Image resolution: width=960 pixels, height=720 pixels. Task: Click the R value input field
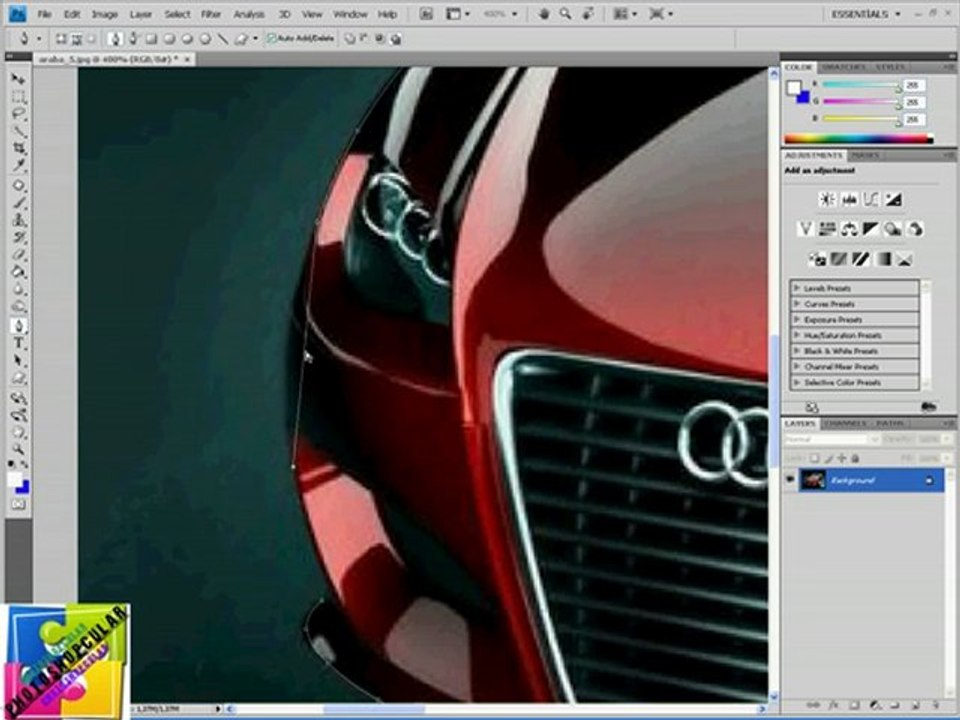click(x=913, y=85)
